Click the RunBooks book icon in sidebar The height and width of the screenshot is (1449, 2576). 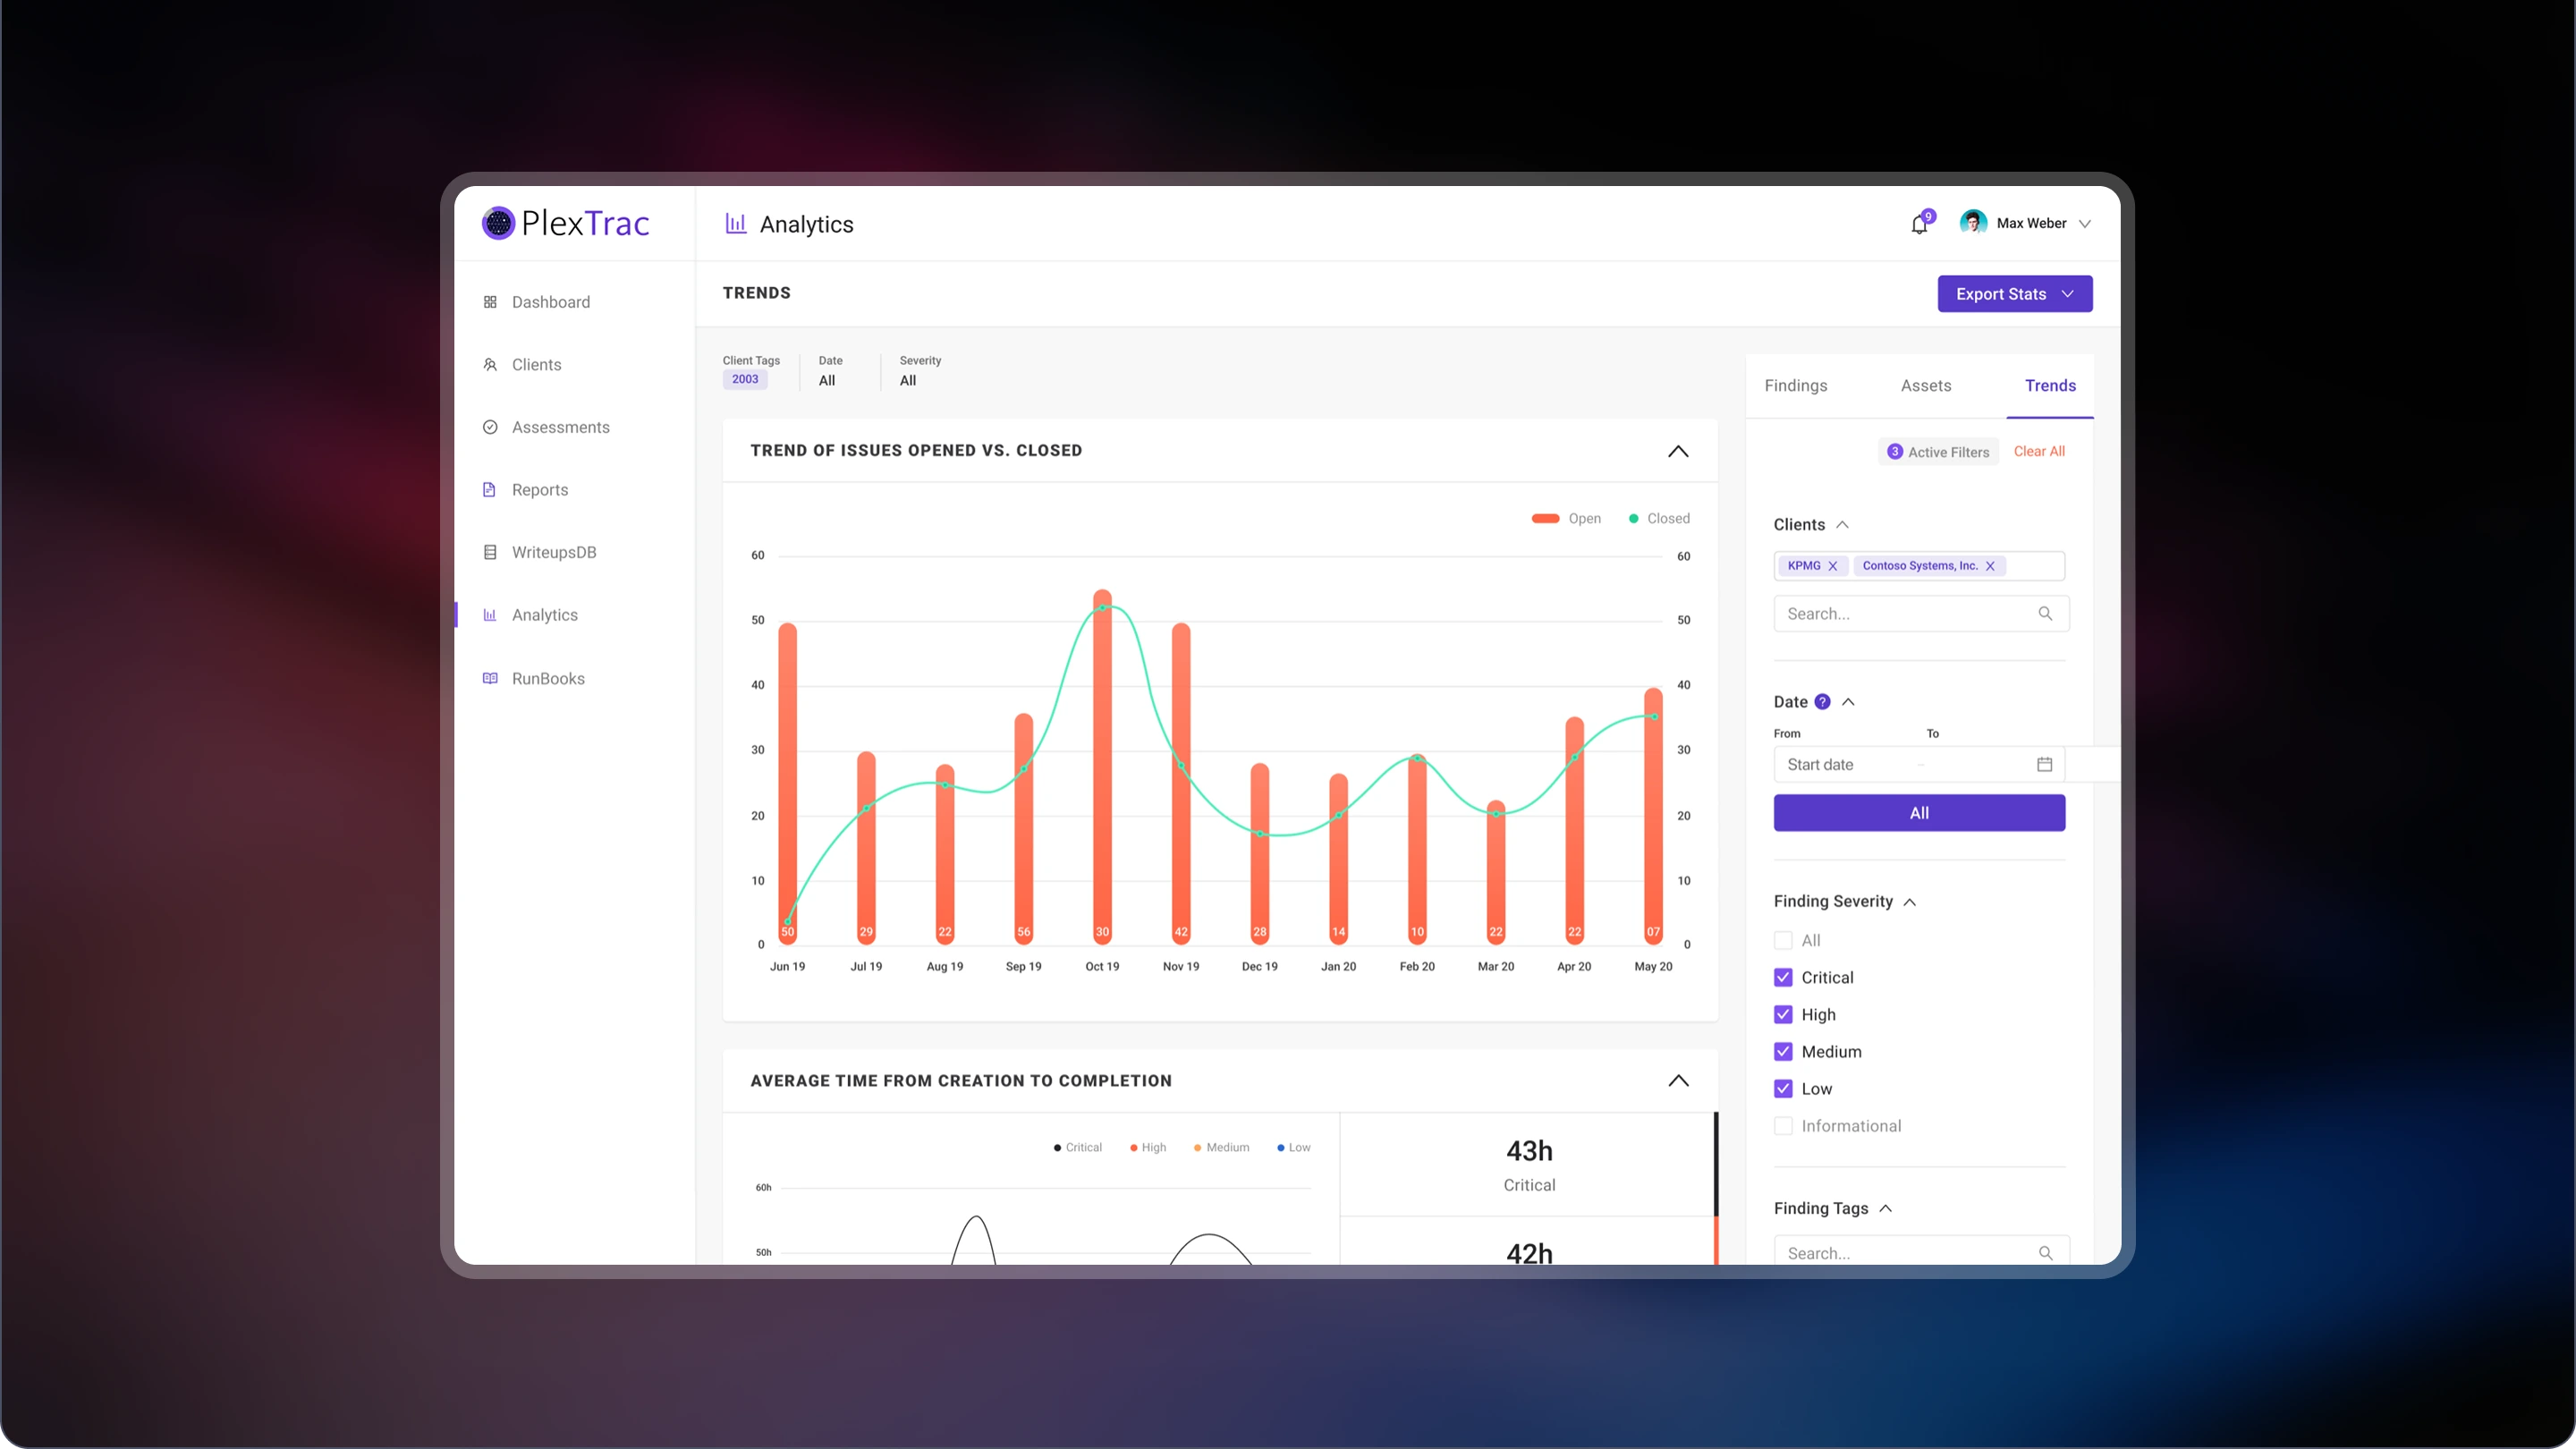pyautogui.click(x=490, y=678)
